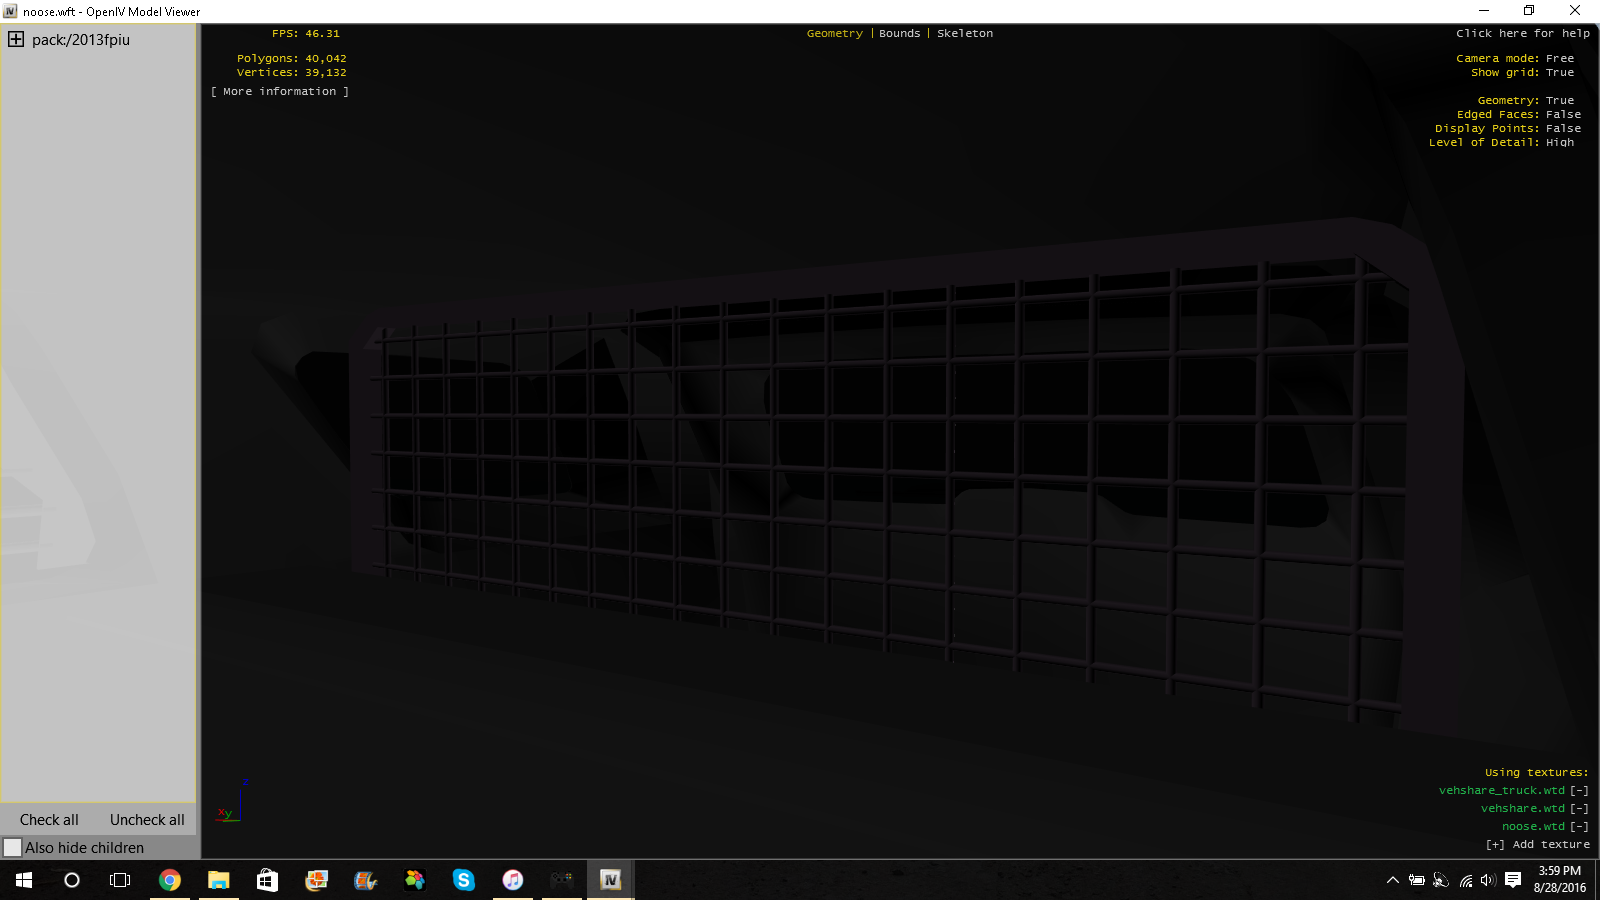Launch Google Chrome from the taskbar
Viewport: 1600px width, 900px height.
point(170,880)
